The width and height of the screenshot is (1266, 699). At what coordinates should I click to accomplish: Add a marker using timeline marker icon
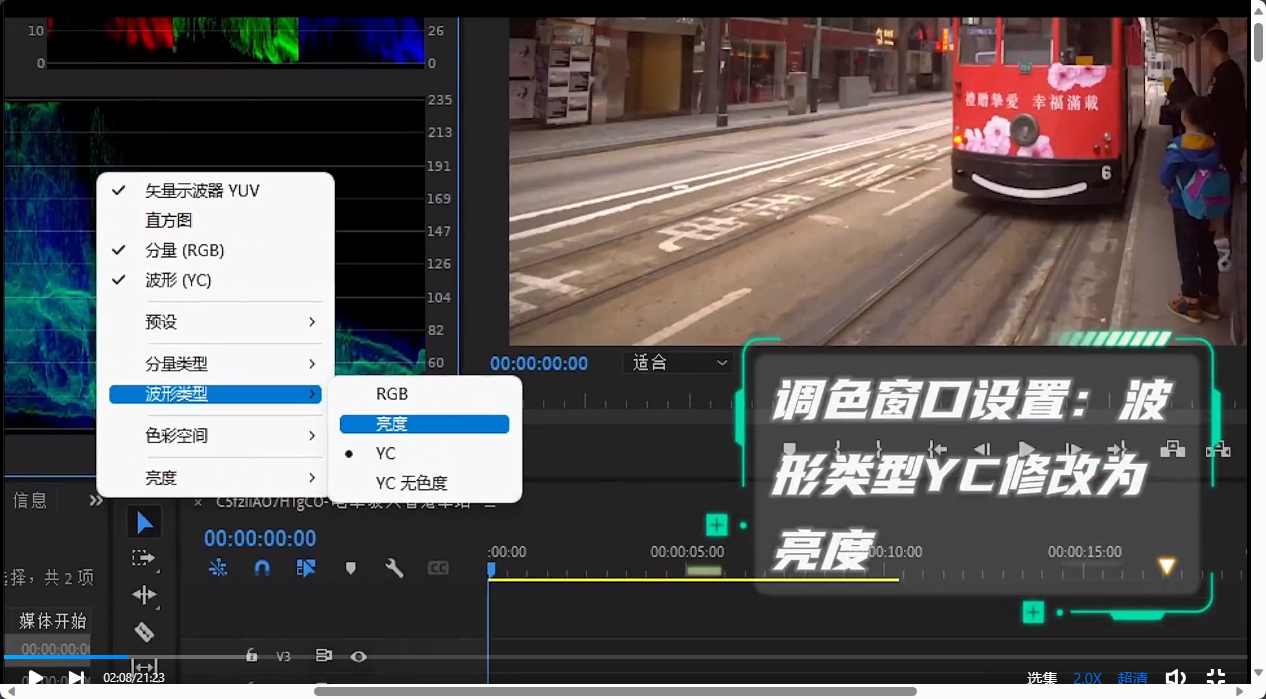coord(351,568)
